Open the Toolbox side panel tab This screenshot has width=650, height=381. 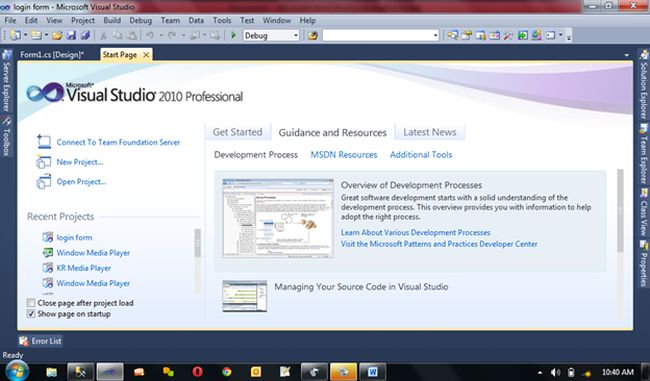tap(6, 136)
